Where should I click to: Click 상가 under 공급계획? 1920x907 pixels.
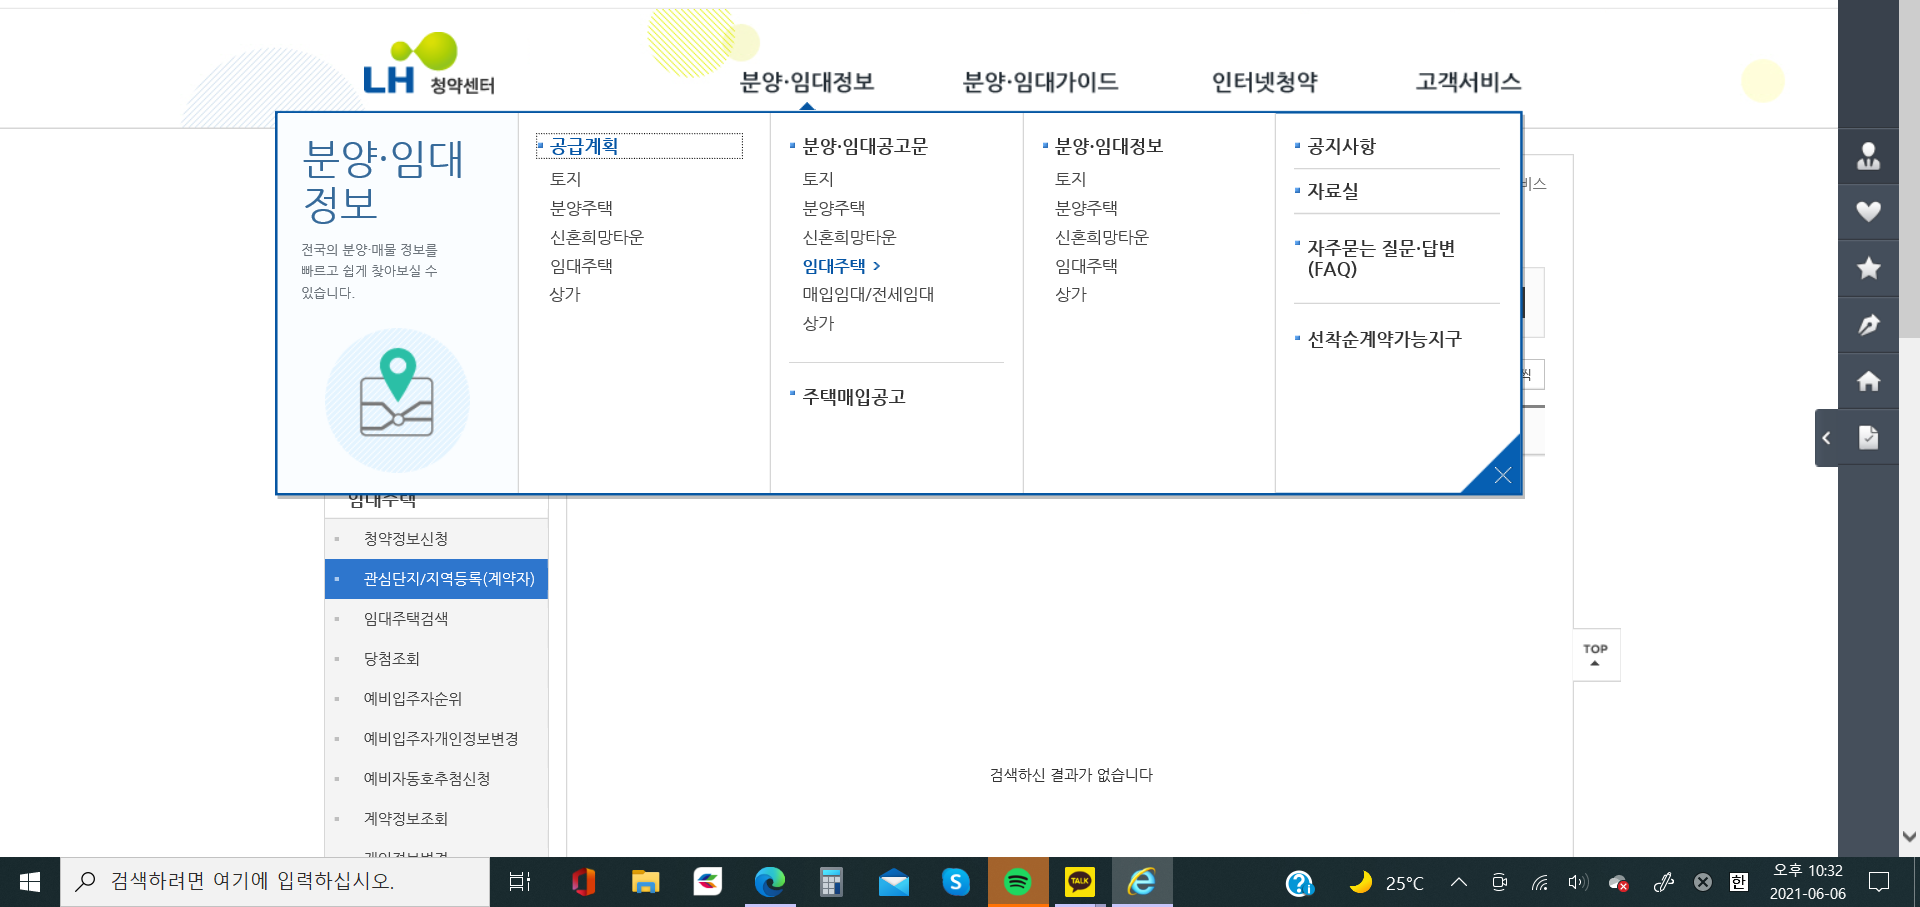pos(565,294)
